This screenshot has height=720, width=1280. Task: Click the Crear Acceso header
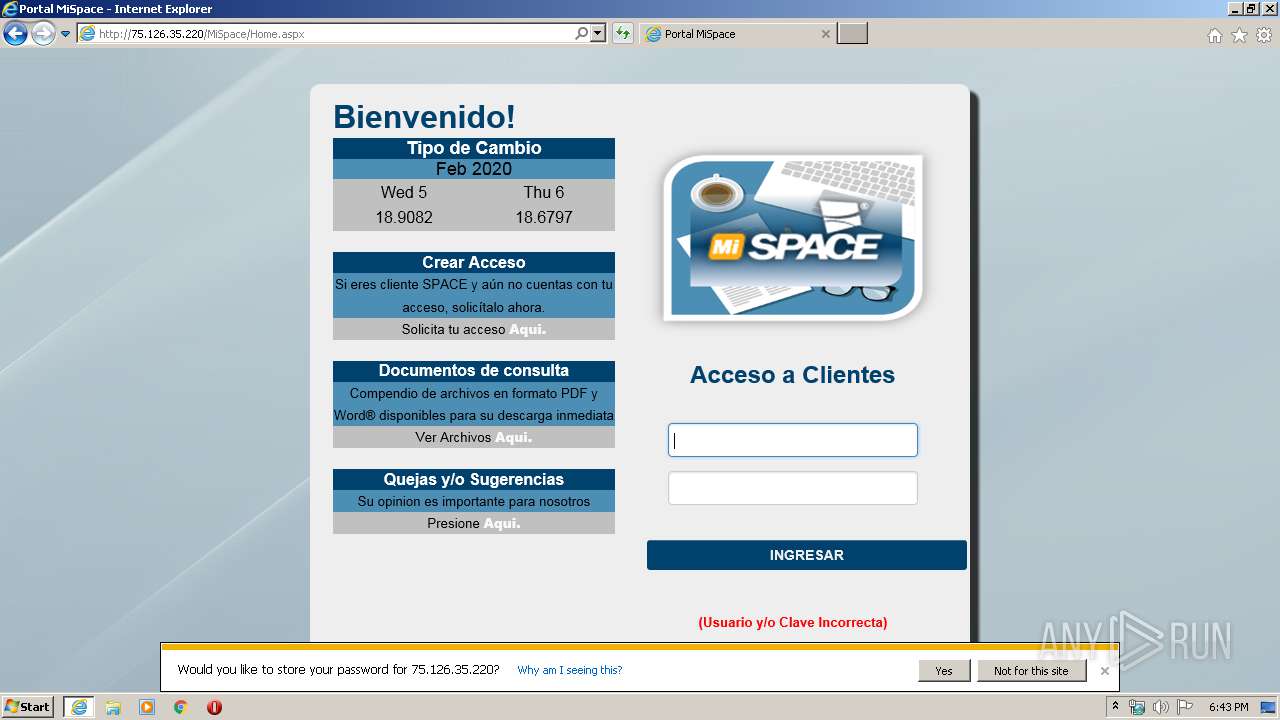click(x=474, y=262)
